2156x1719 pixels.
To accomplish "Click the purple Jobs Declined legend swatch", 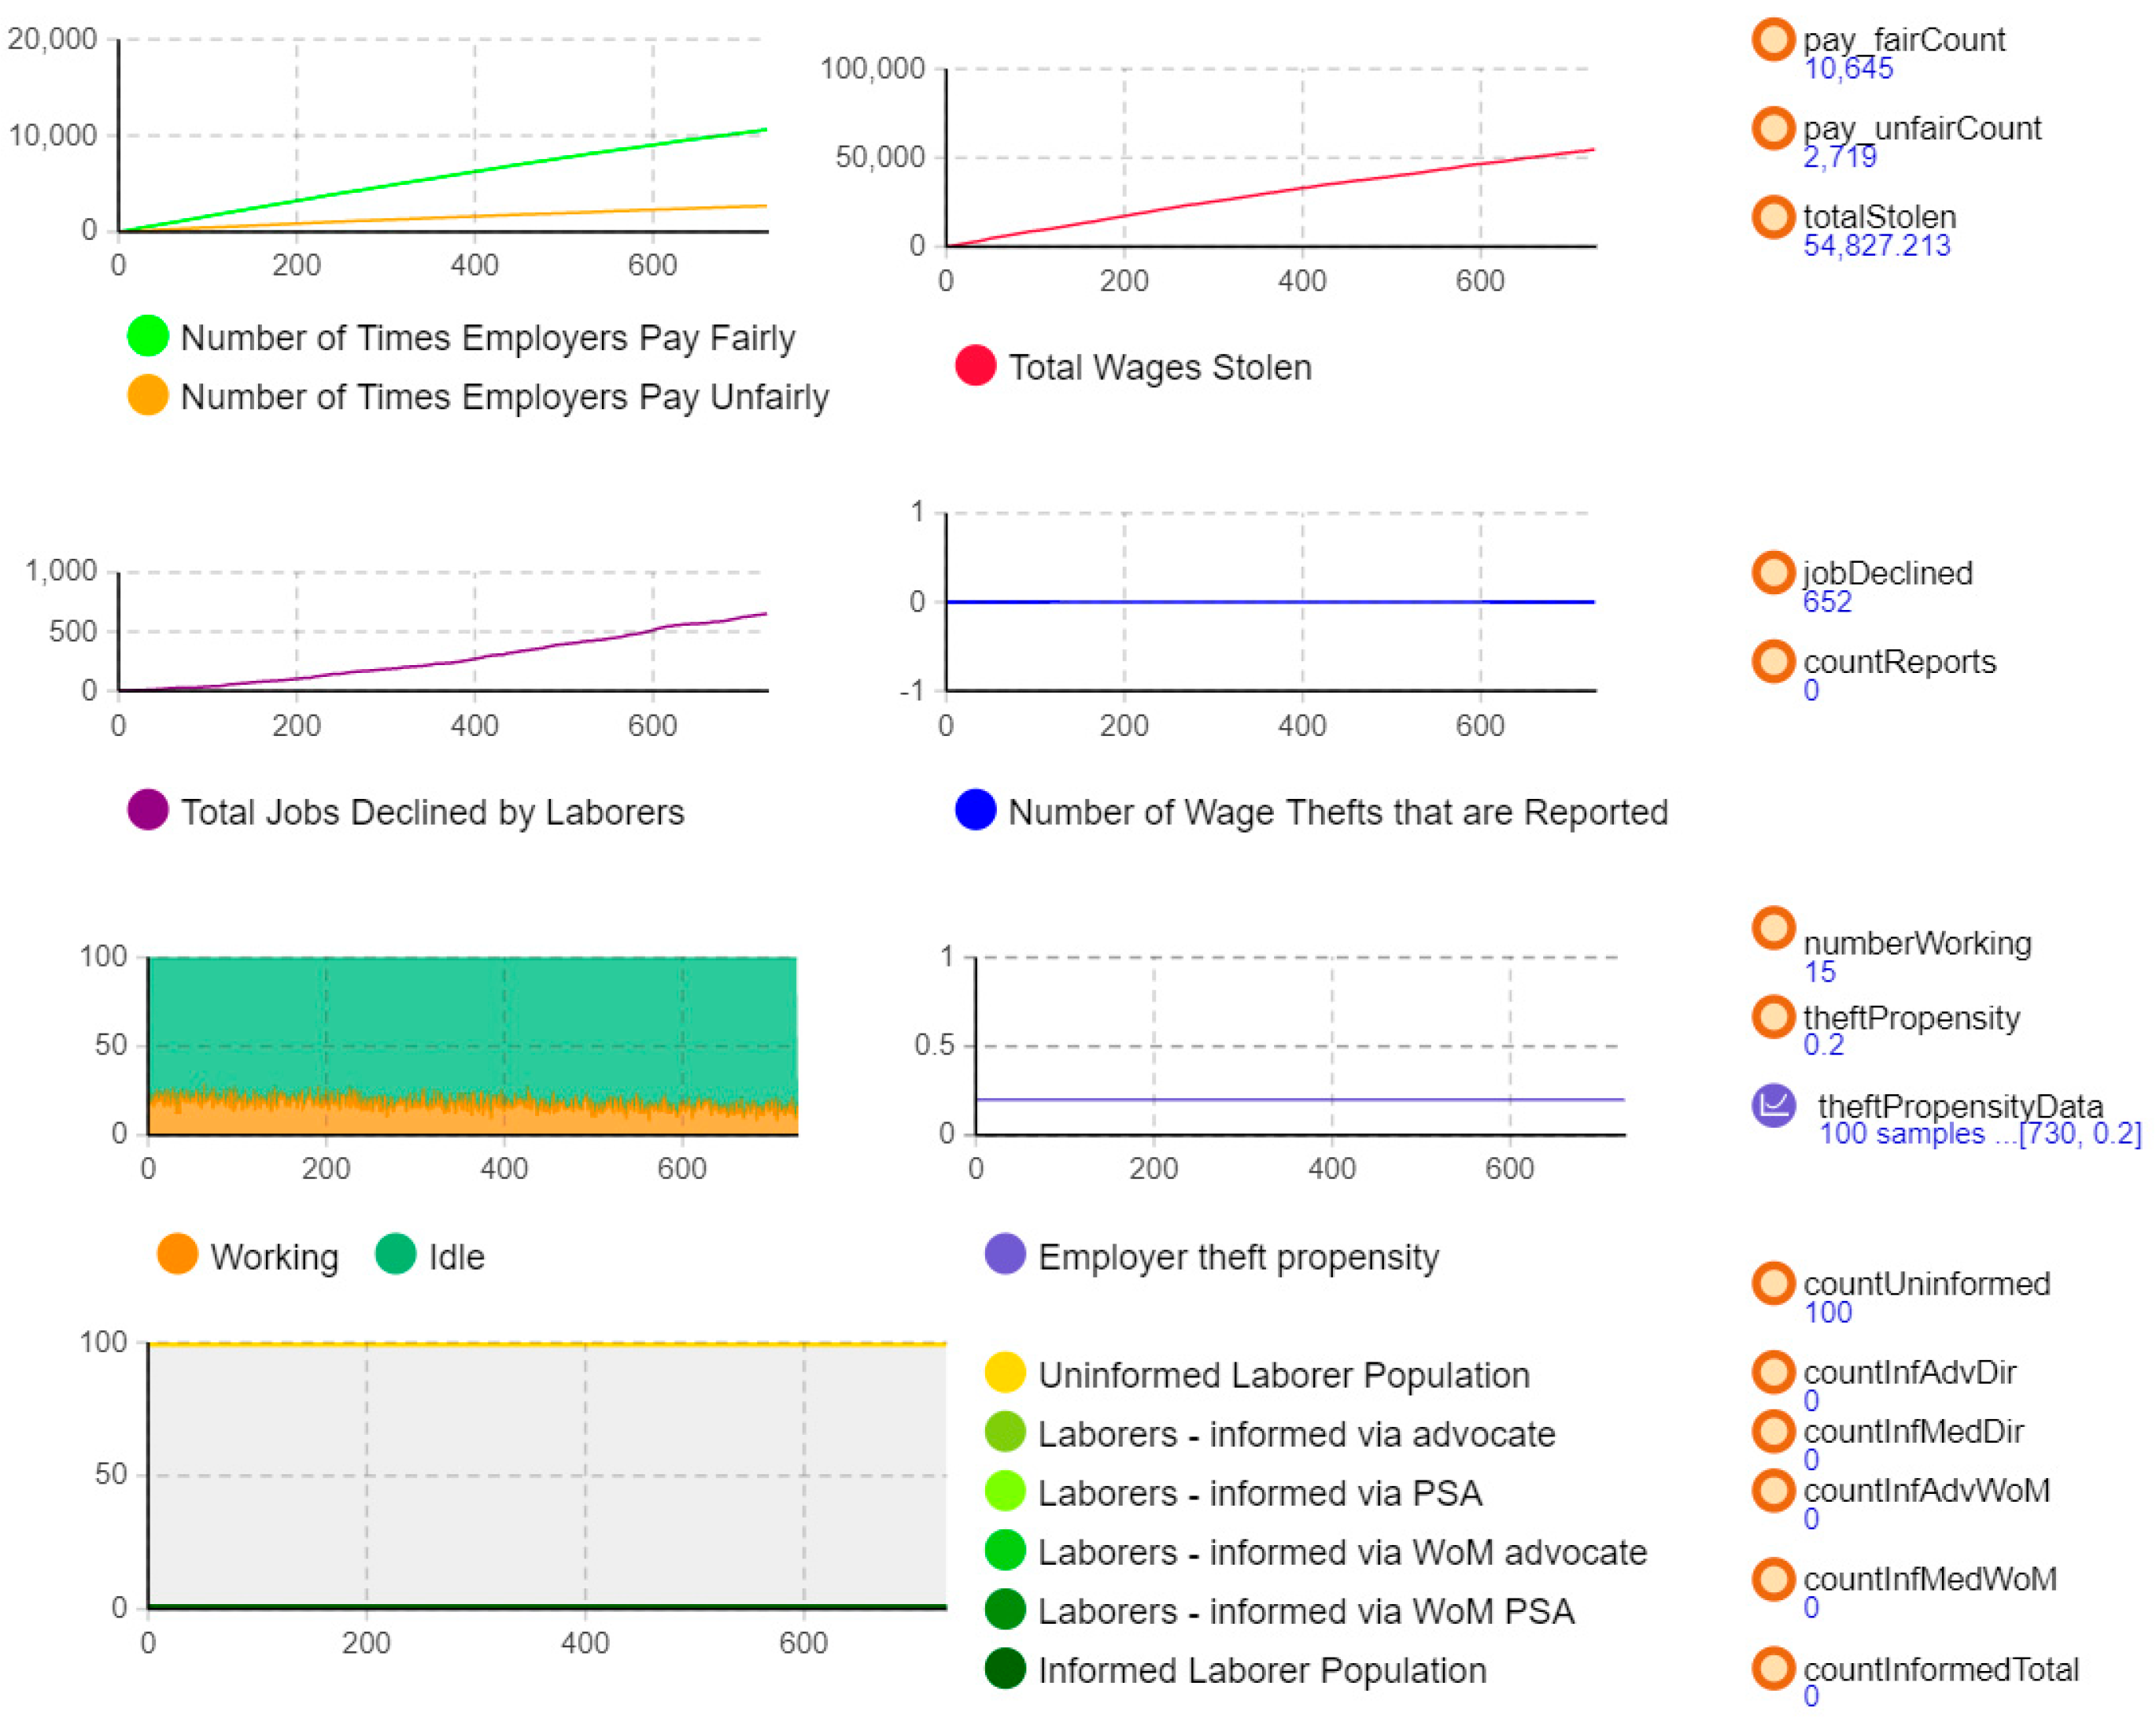I will 148,810.
